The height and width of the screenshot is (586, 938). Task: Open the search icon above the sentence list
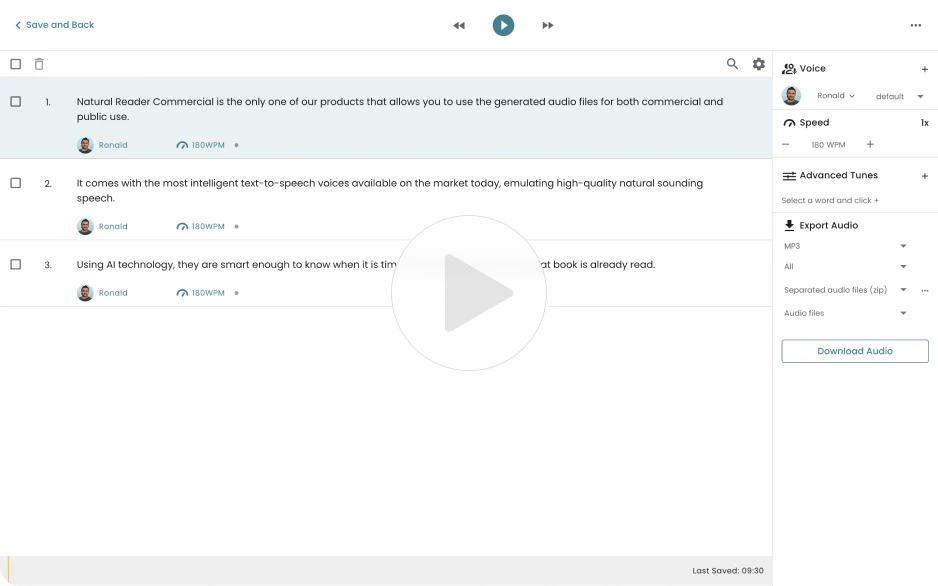coord(732,63)
